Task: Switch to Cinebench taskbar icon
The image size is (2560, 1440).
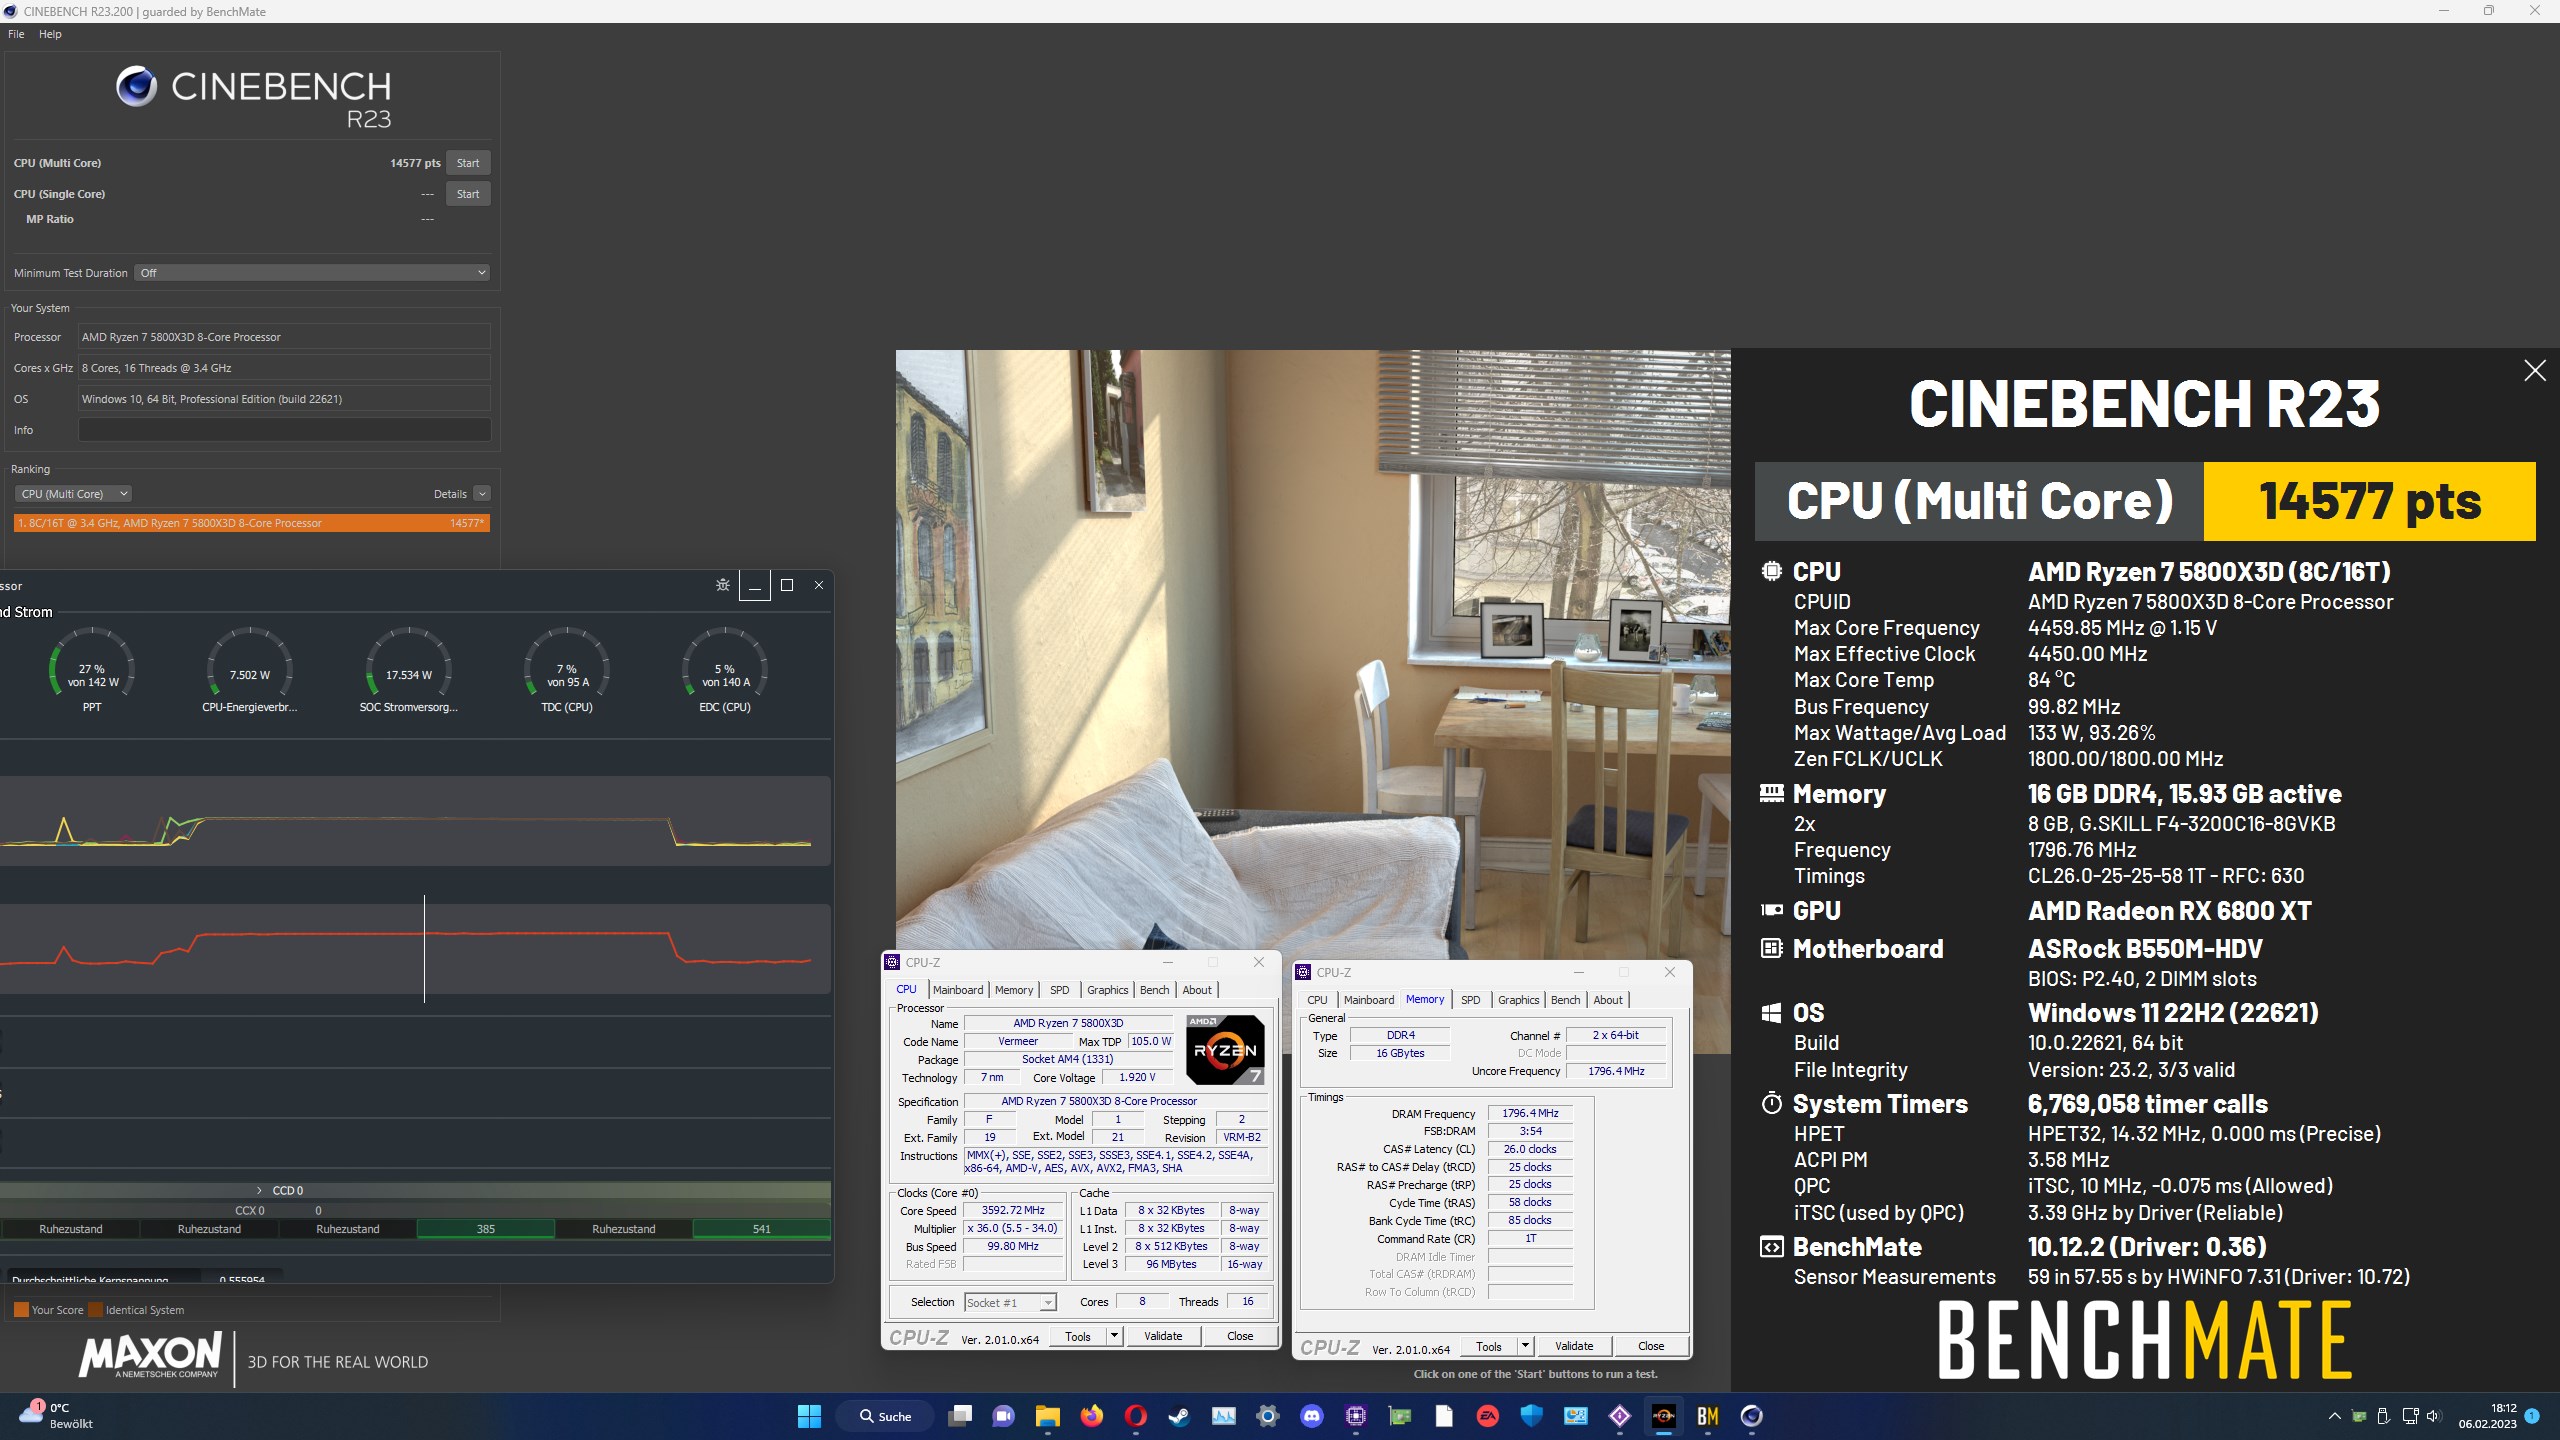Action: tap(1751, 1416)
